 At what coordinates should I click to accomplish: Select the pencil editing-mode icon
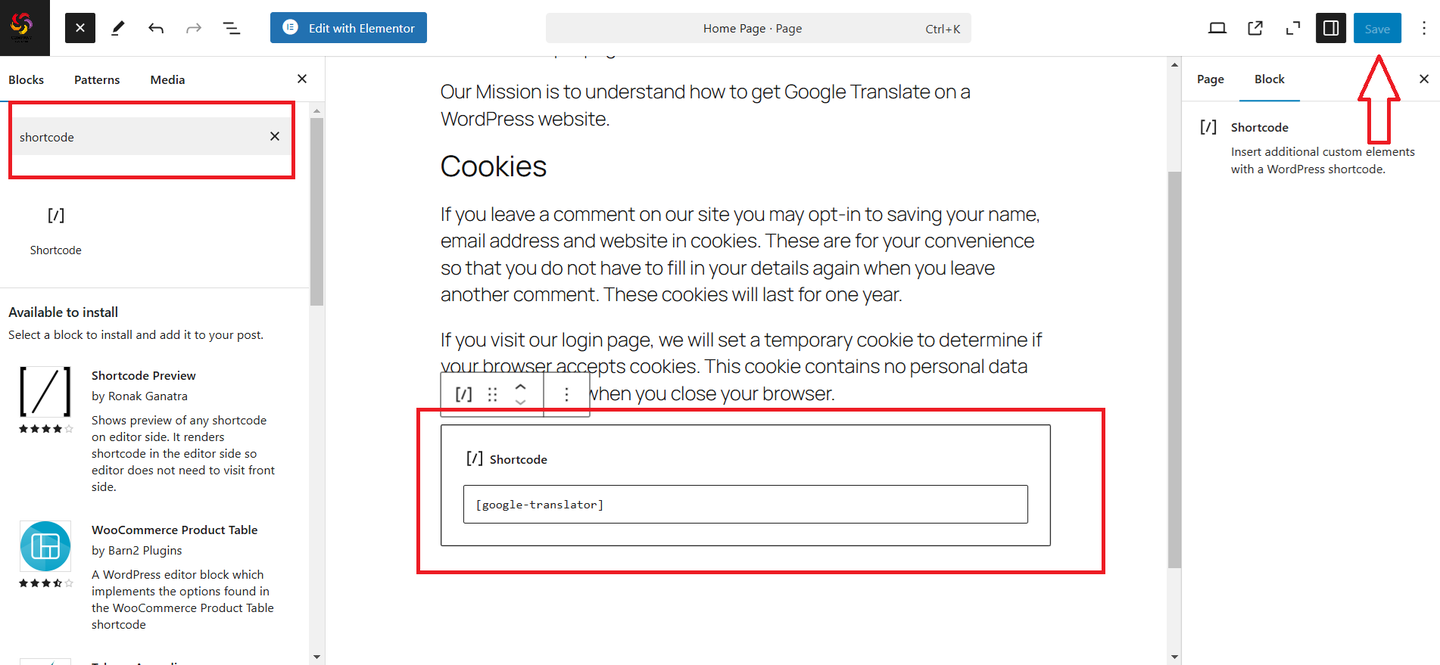pos(117,27)
